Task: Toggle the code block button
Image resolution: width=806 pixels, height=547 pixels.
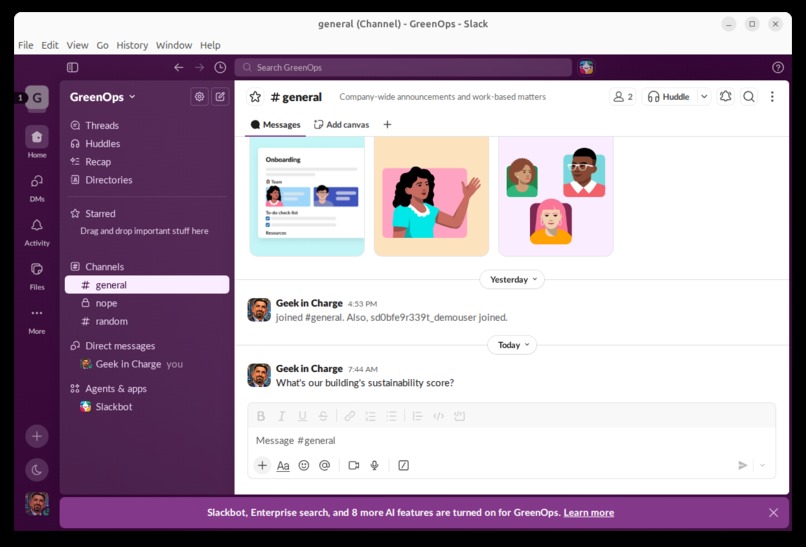Action: pyautogui.click(x=460, y=416)
